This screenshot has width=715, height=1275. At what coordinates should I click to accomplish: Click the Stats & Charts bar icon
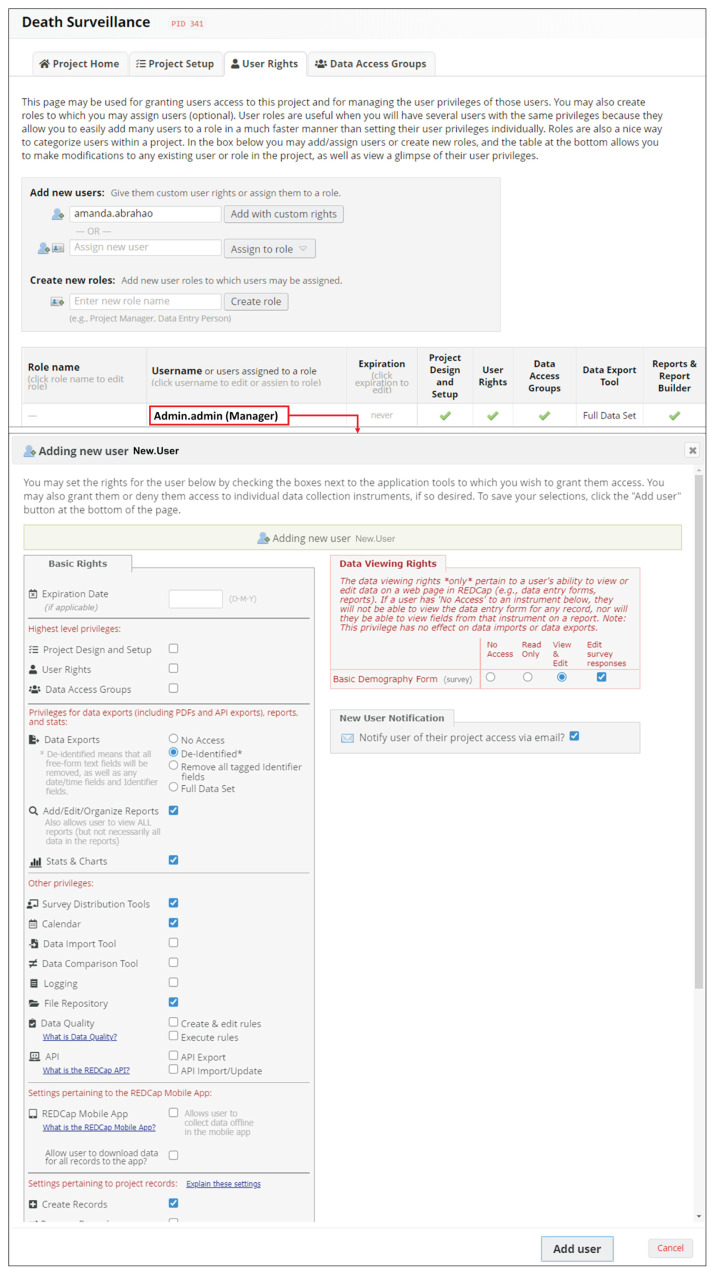point(35,861)
